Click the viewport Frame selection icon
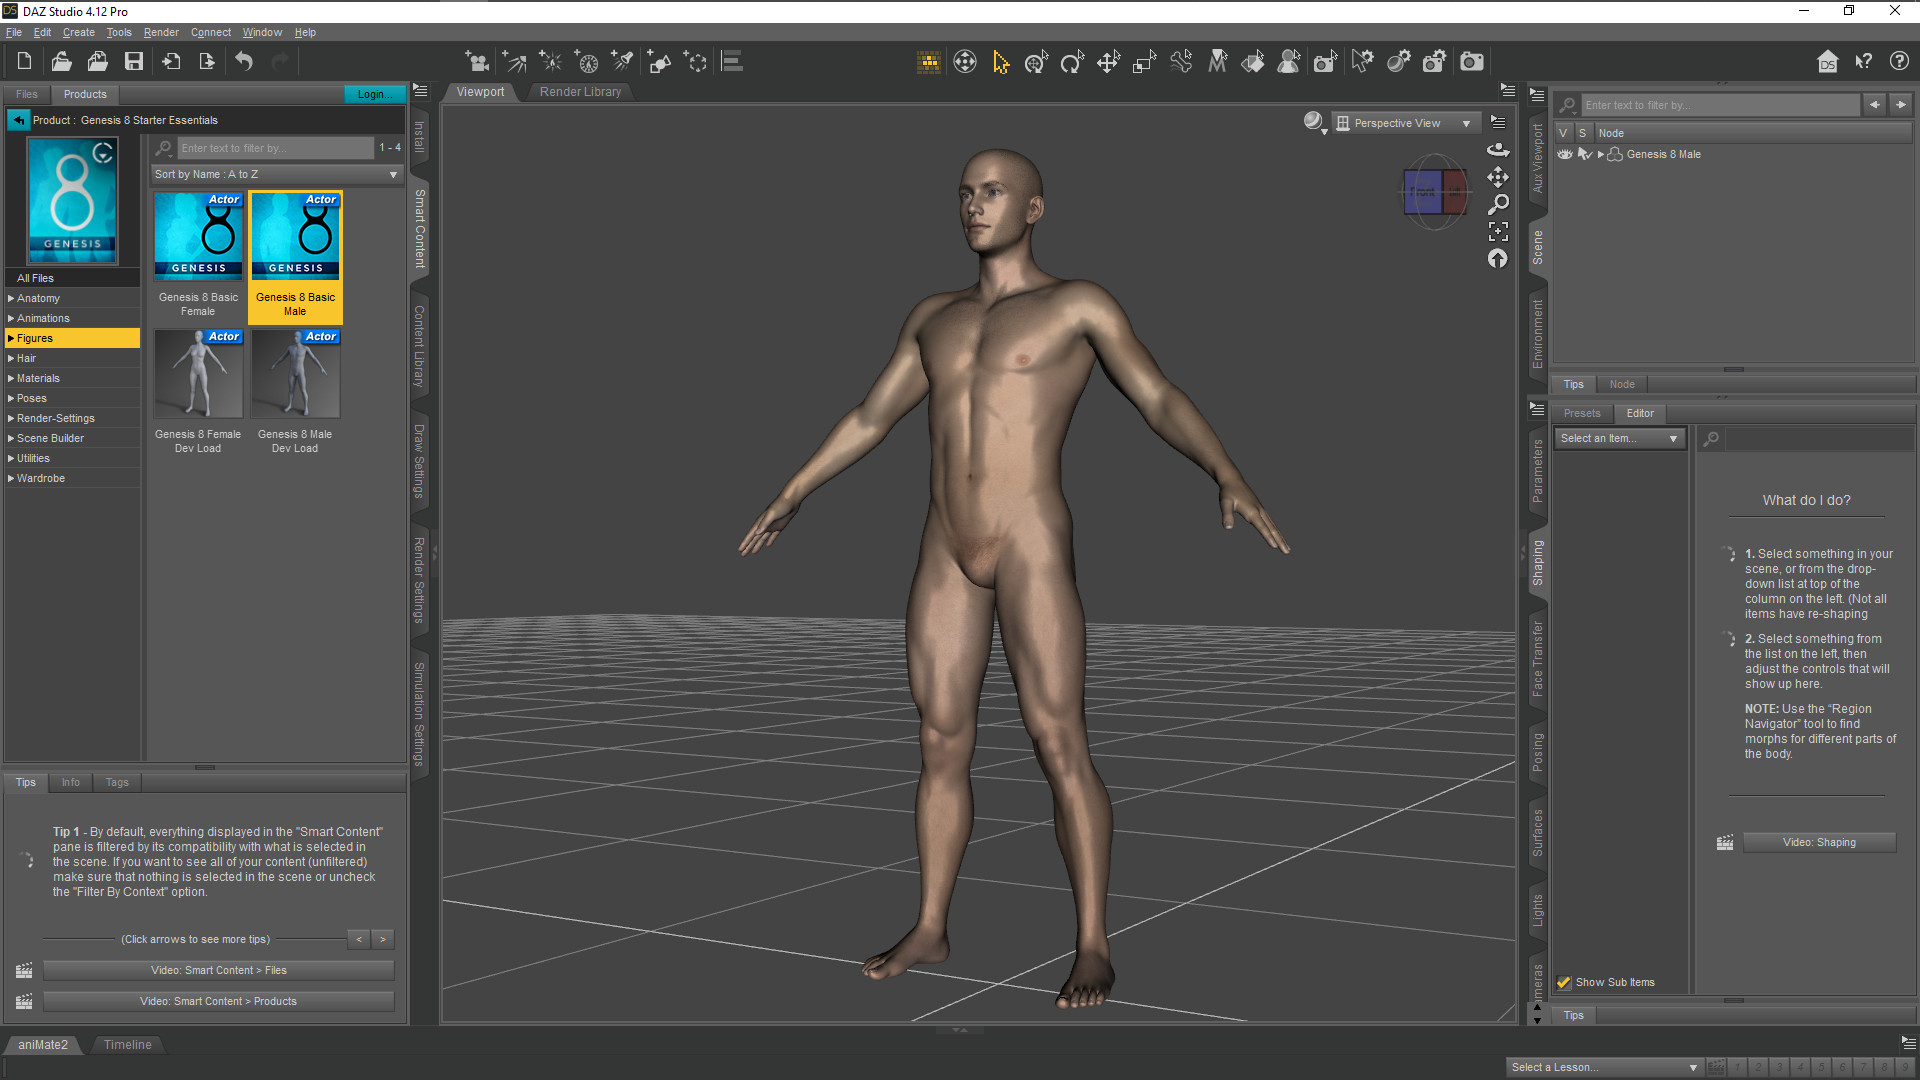The width and height of the screenshot is (1920, 1080). click(x=1497, y=231)
